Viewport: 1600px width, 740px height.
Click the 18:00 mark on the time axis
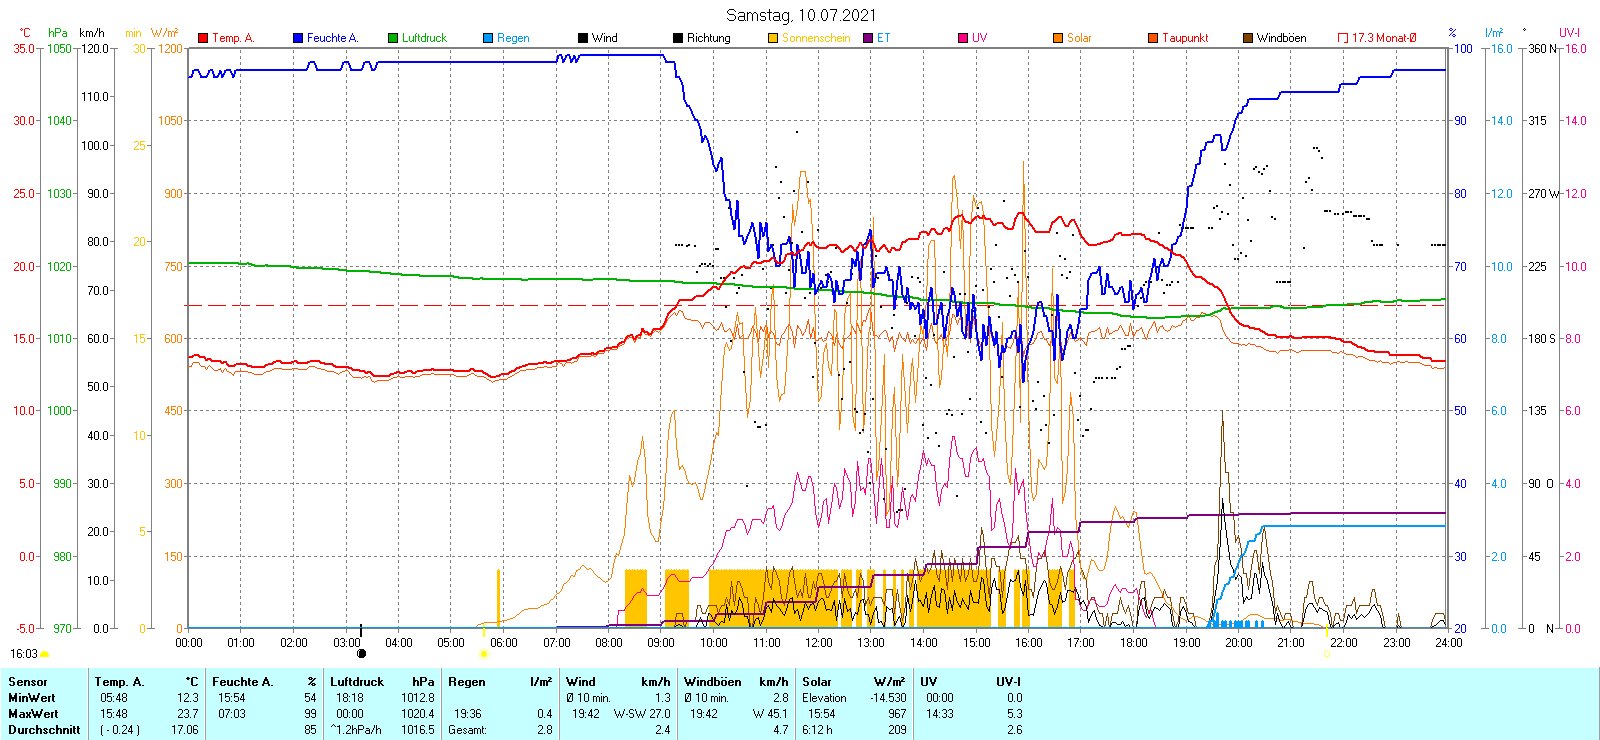1133,643
